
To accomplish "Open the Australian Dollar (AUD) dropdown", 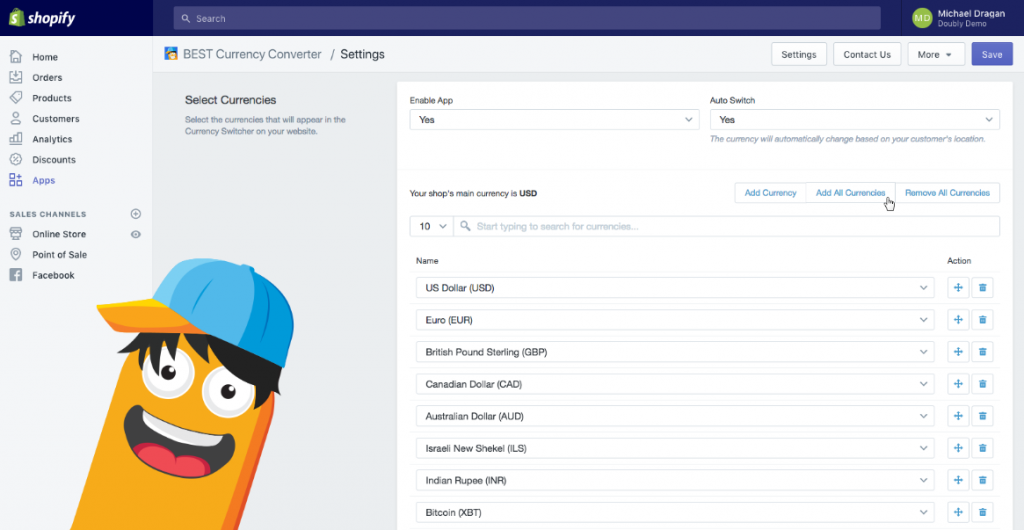I will (x=675, y=416).
